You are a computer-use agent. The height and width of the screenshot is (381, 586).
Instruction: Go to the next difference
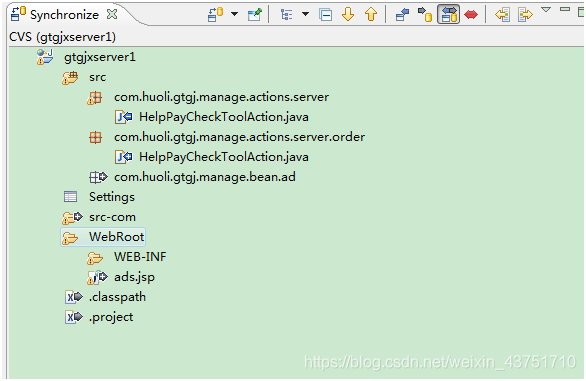(348, 15)
